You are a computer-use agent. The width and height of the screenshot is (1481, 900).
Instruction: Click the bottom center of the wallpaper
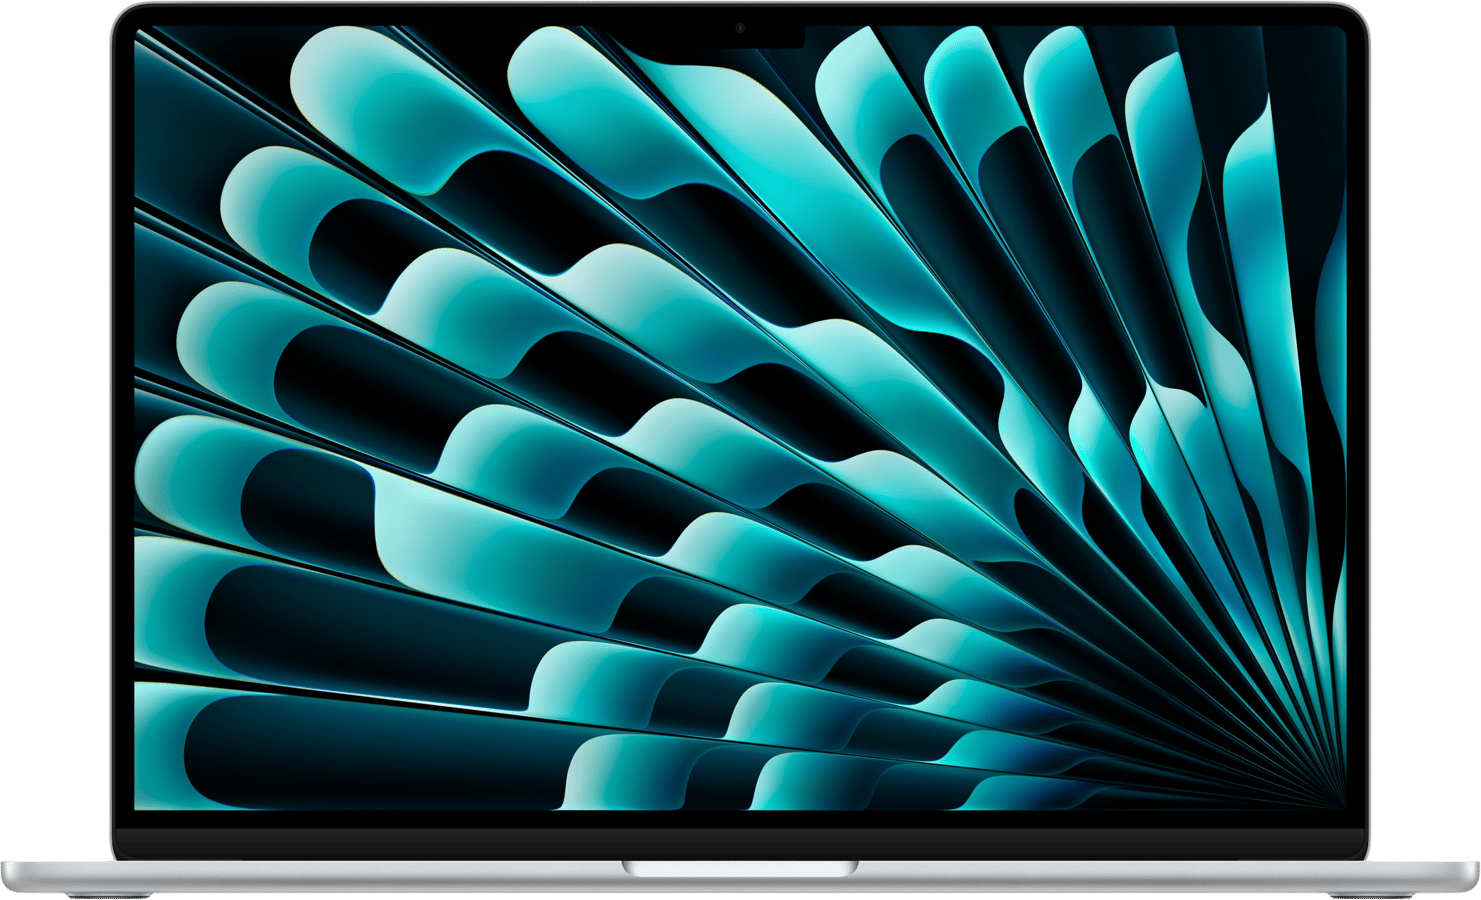(740, 795)
